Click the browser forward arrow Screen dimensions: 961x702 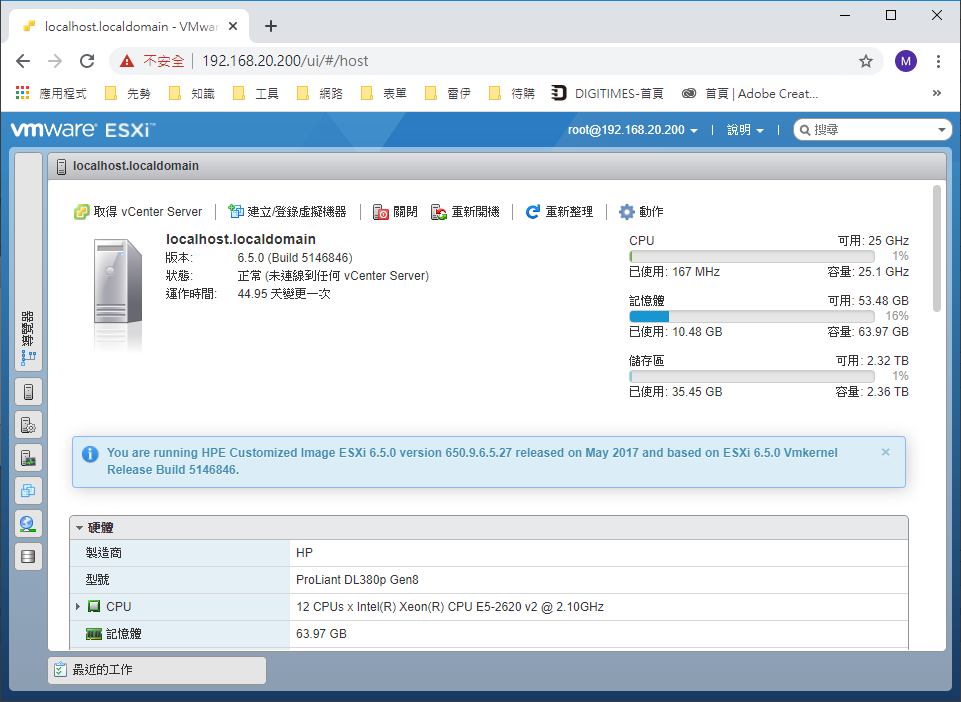pyautogui.click(x=55, y=61)
